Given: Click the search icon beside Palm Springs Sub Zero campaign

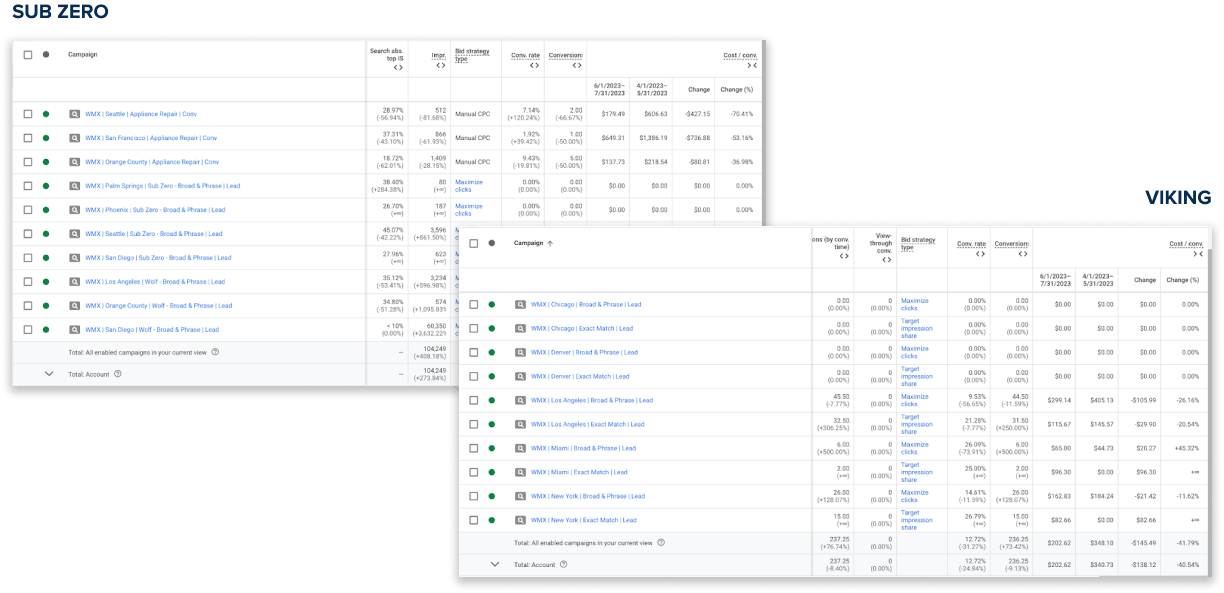Looking at the screenshot, I should pyautogui.click(x=74, y=186).
